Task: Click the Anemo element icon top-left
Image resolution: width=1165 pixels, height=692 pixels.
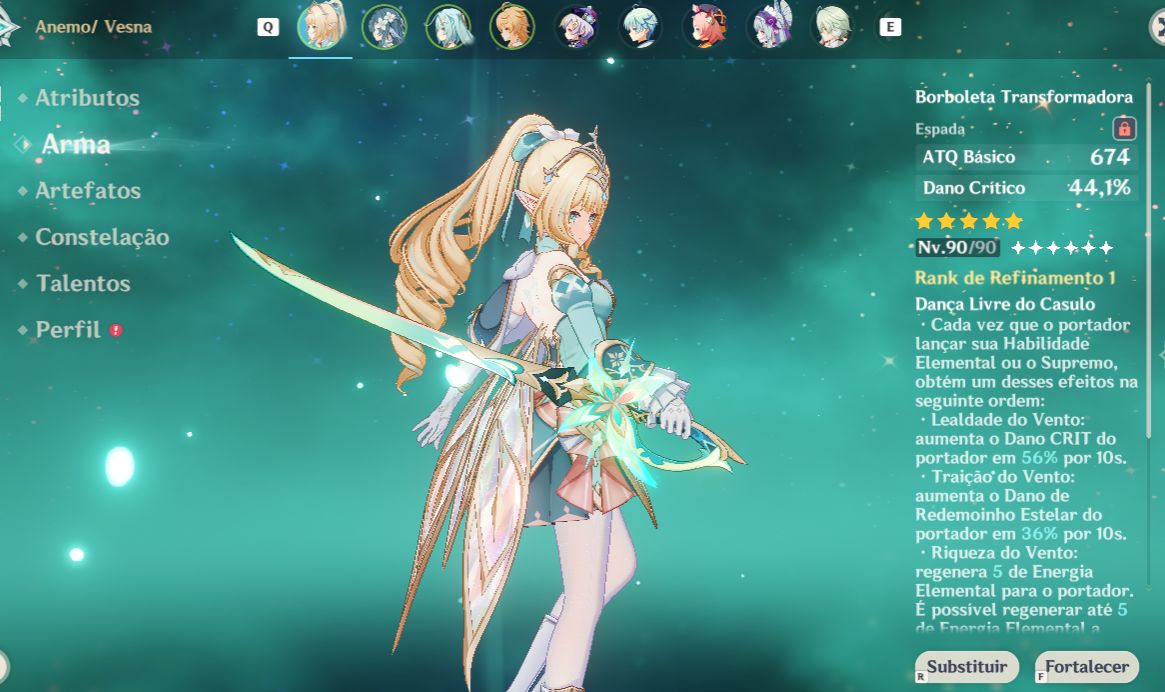Action: tap(7, 26)
